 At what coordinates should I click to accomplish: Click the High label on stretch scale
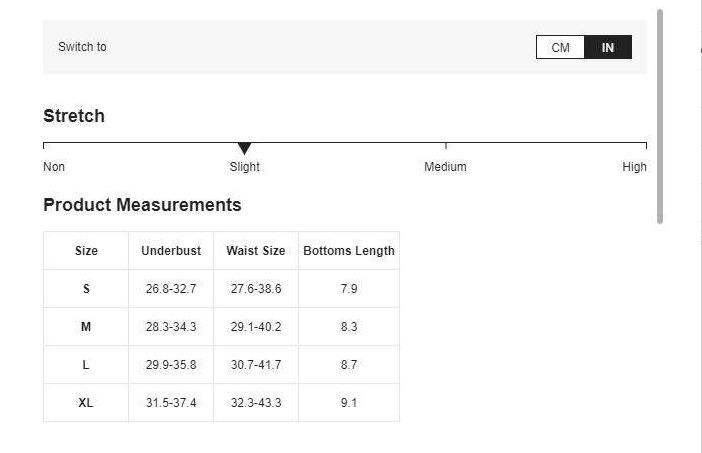coord(634,167)
